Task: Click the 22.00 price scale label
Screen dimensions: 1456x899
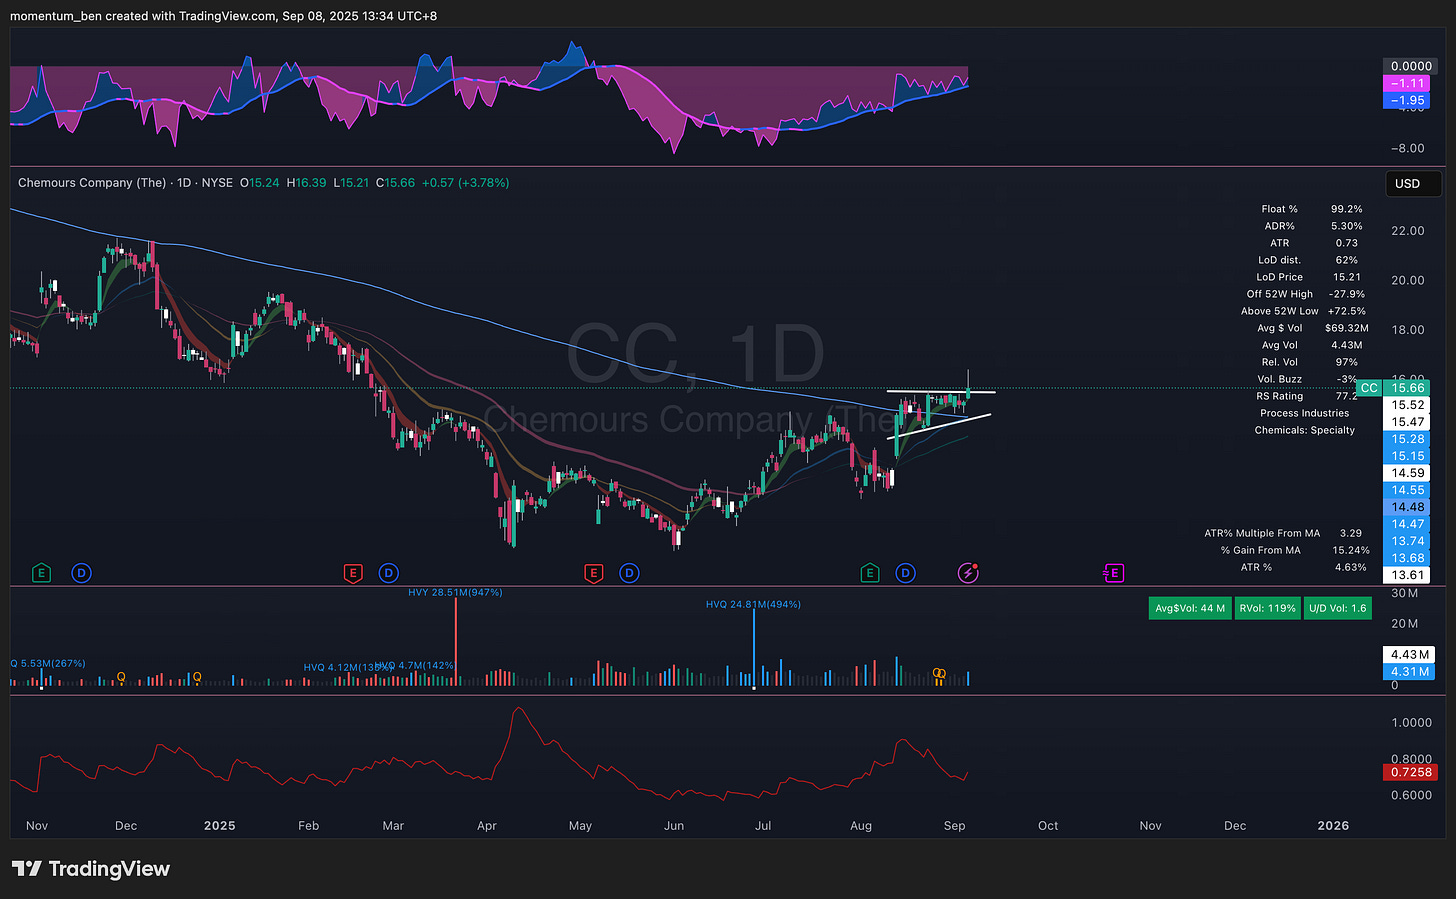Action: click(x=1408, y=231)
